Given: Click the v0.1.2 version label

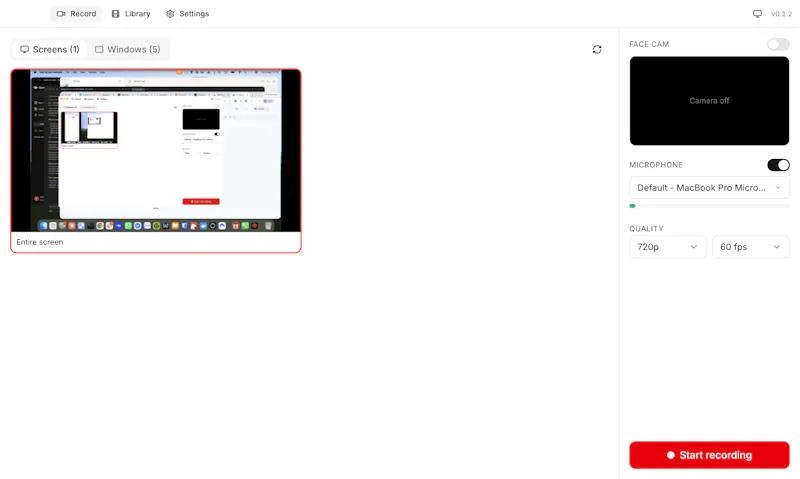Looking at the screenshot, I should click(x=781, y=14).
